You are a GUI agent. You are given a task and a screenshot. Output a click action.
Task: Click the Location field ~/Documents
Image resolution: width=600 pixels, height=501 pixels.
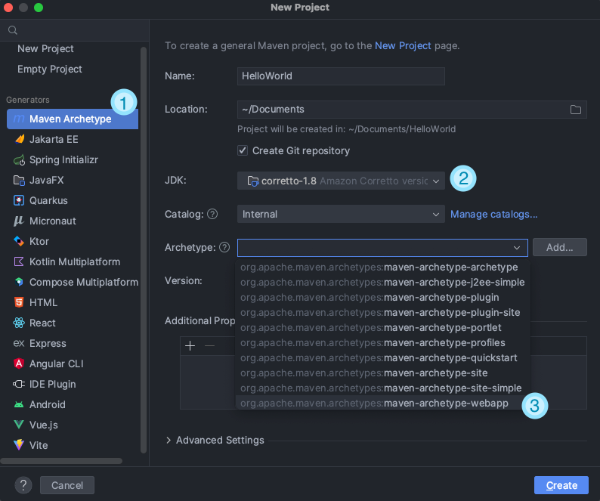point(412,109)
